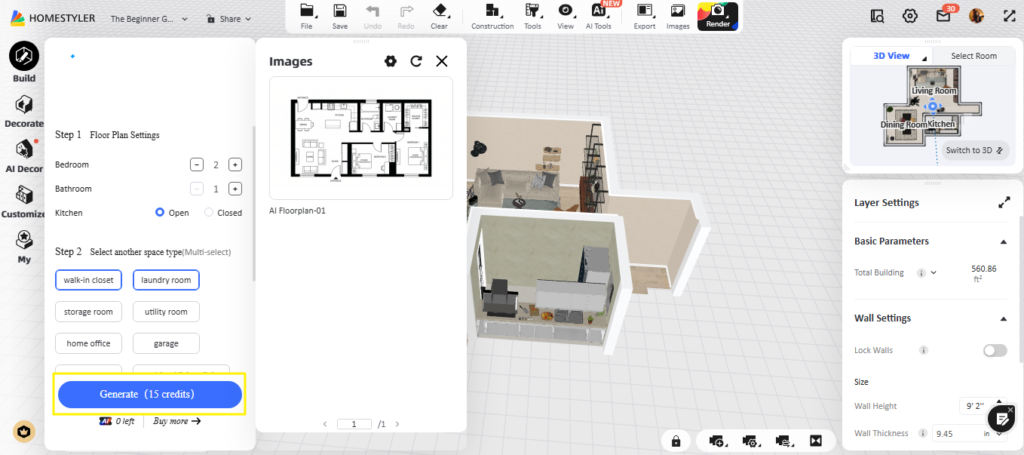Open the Export menu in toolbar
The image size is (1024, 455).
pos(645,16)
